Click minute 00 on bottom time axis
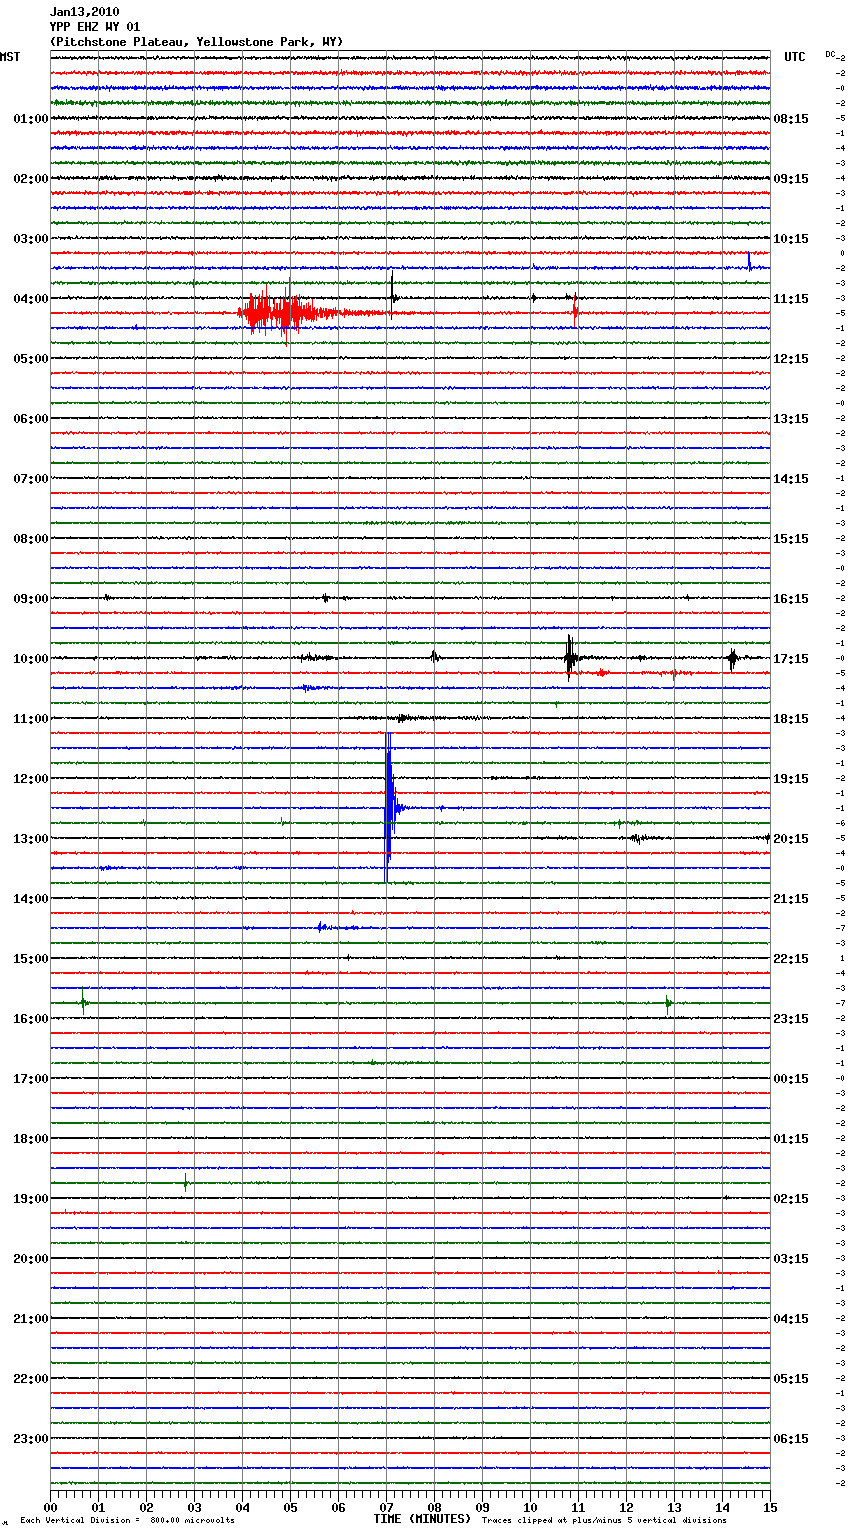Screen dimensions: 850x1534 click(x=51, y=1507)
